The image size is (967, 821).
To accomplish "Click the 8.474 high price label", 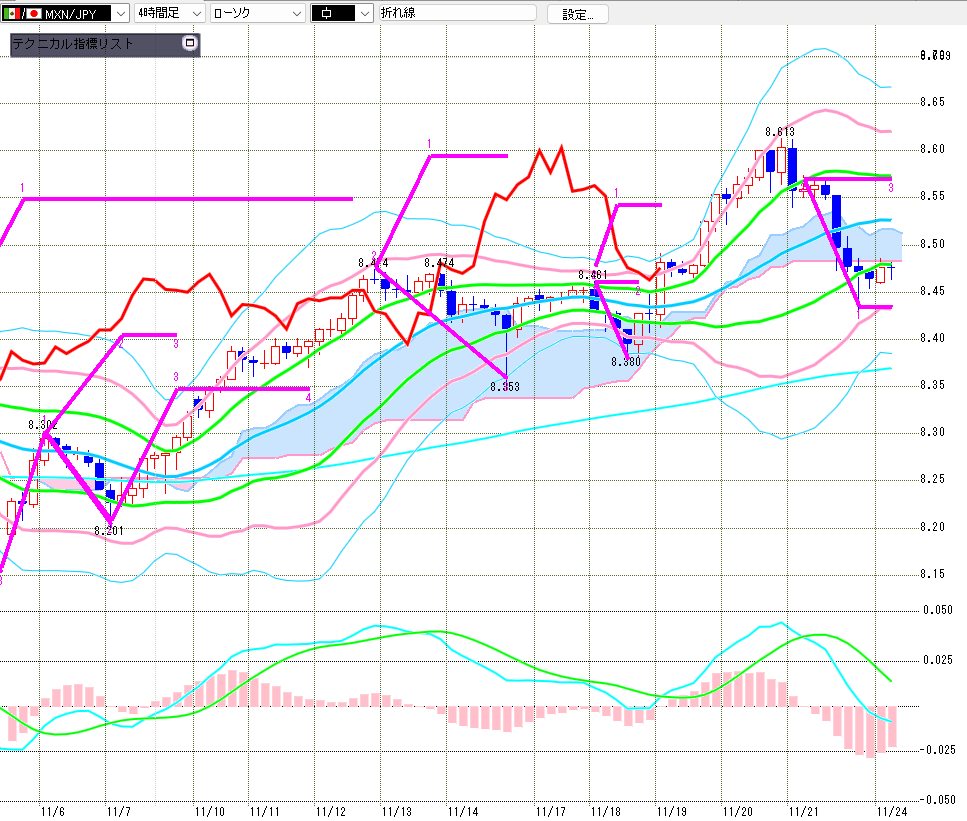I will (439, 263).
